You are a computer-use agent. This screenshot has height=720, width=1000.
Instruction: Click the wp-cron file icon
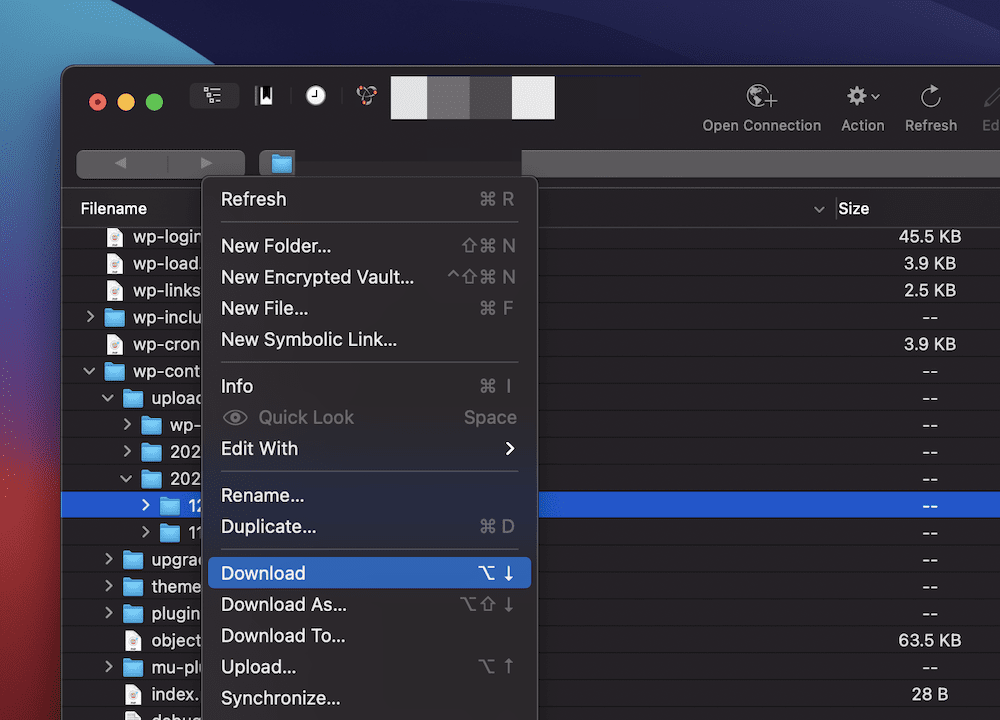point(115,344)
